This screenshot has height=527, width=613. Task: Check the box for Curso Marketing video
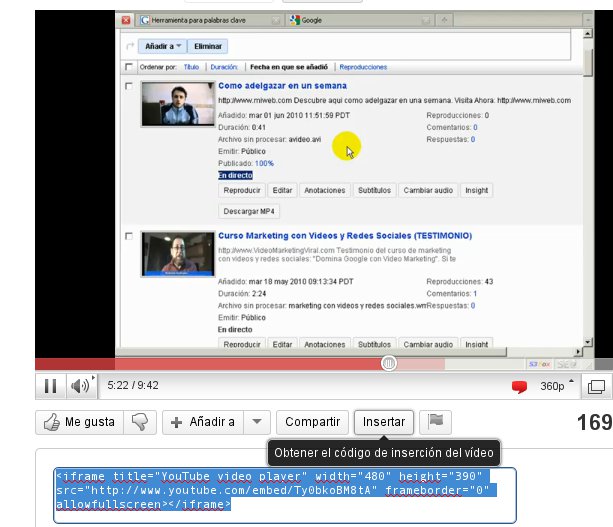point(127,237)
